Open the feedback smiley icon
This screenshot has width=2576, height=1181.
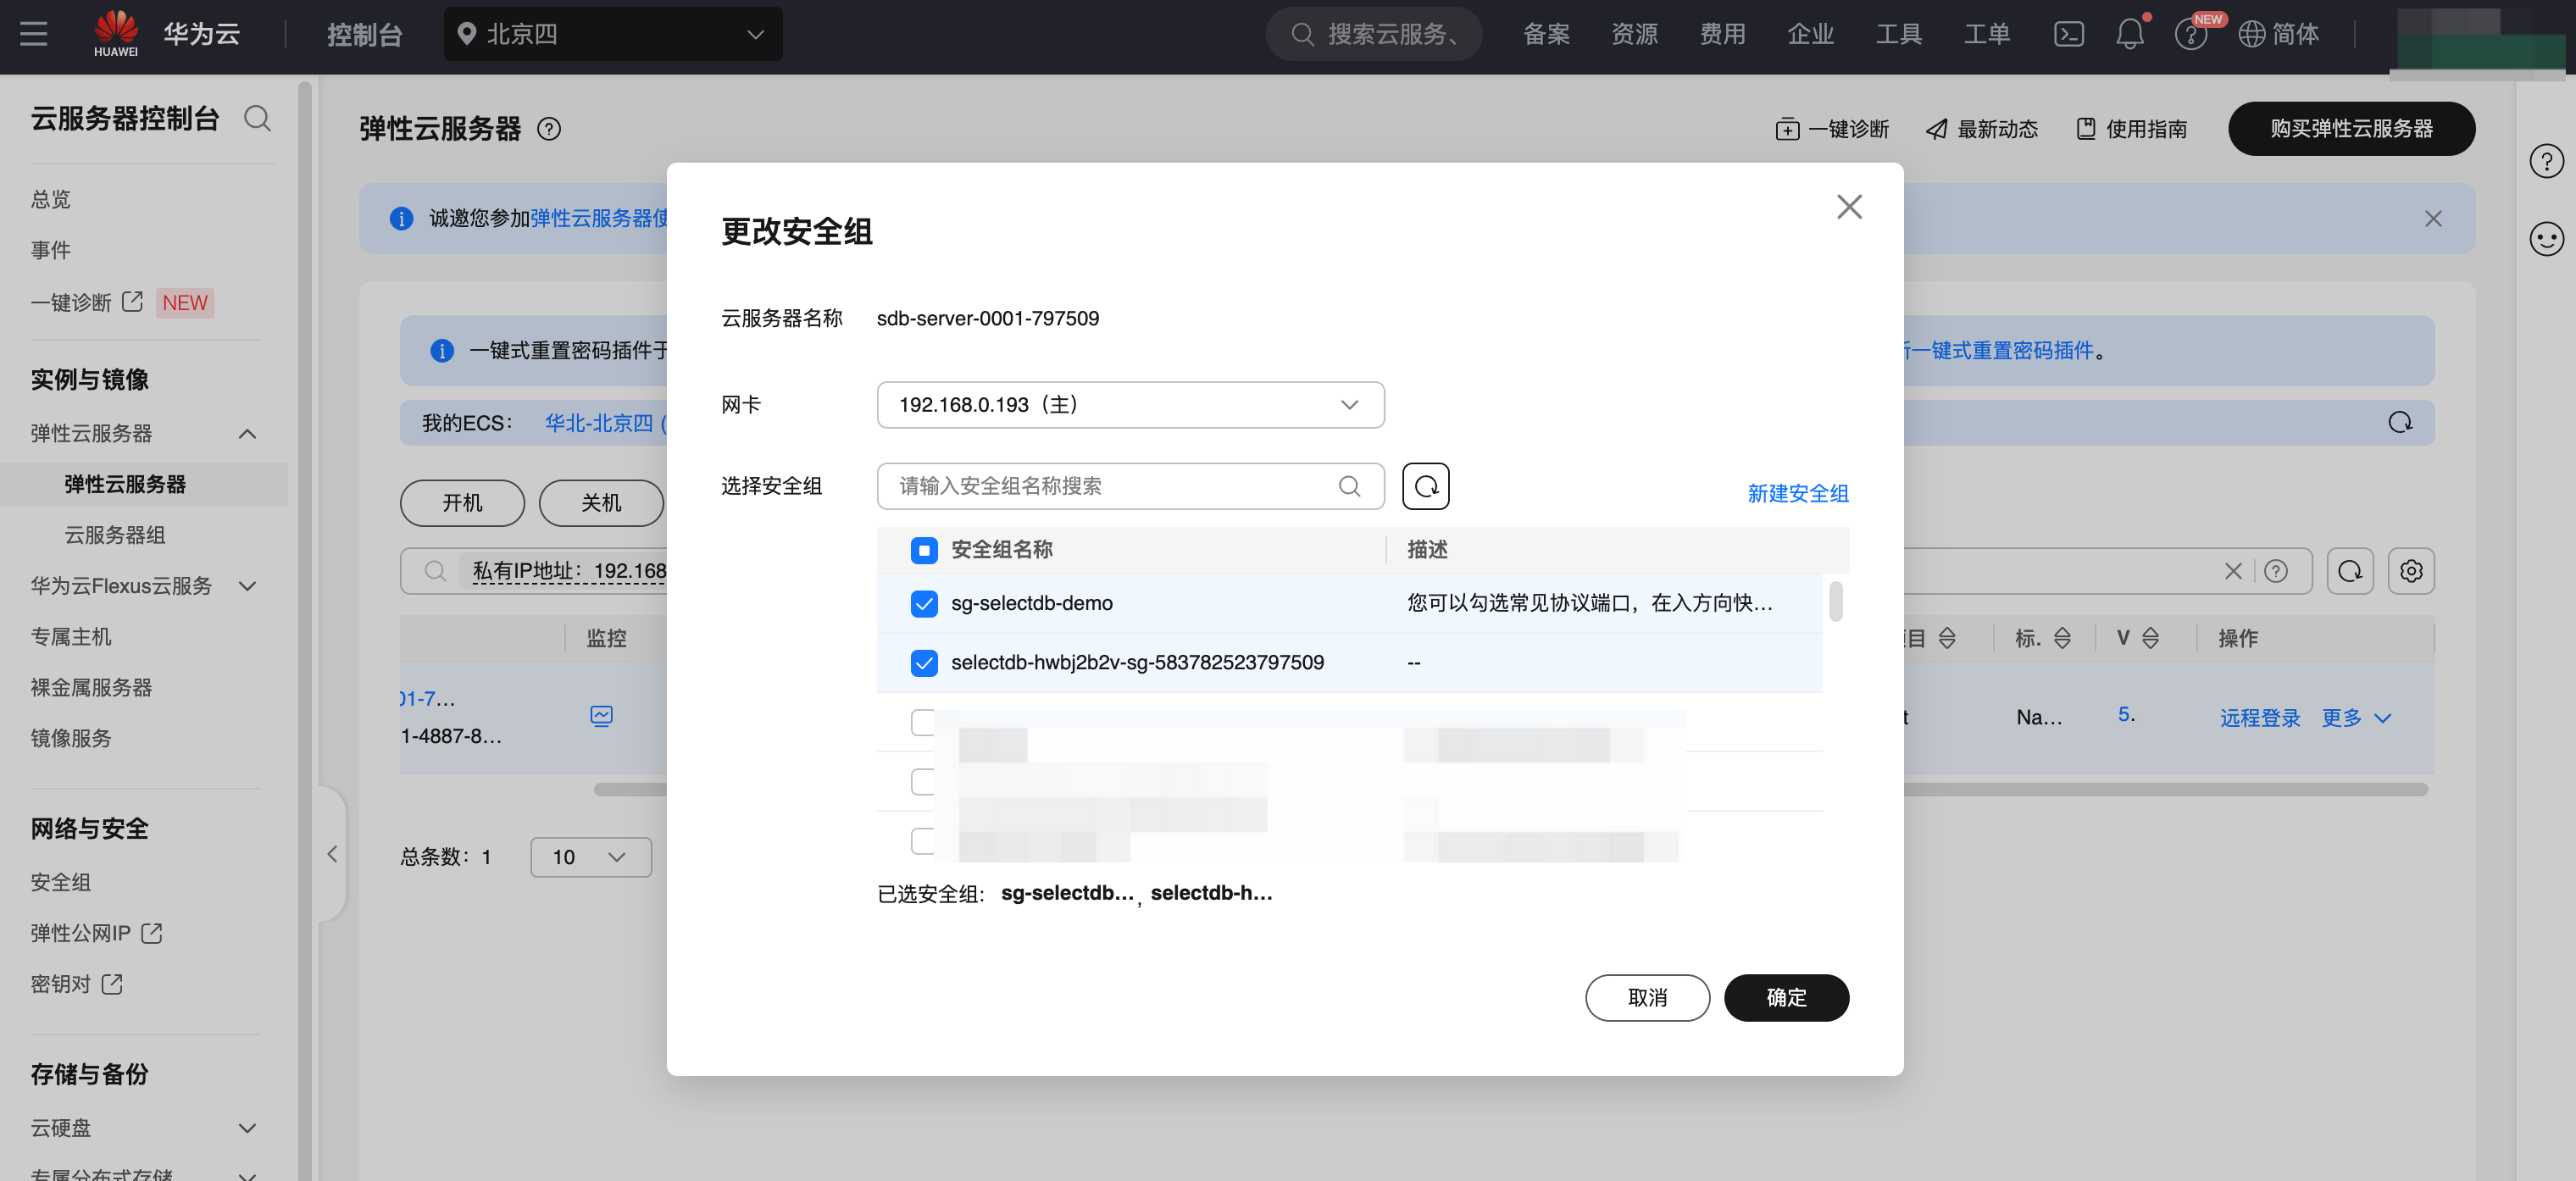(x=2546, y=238)
